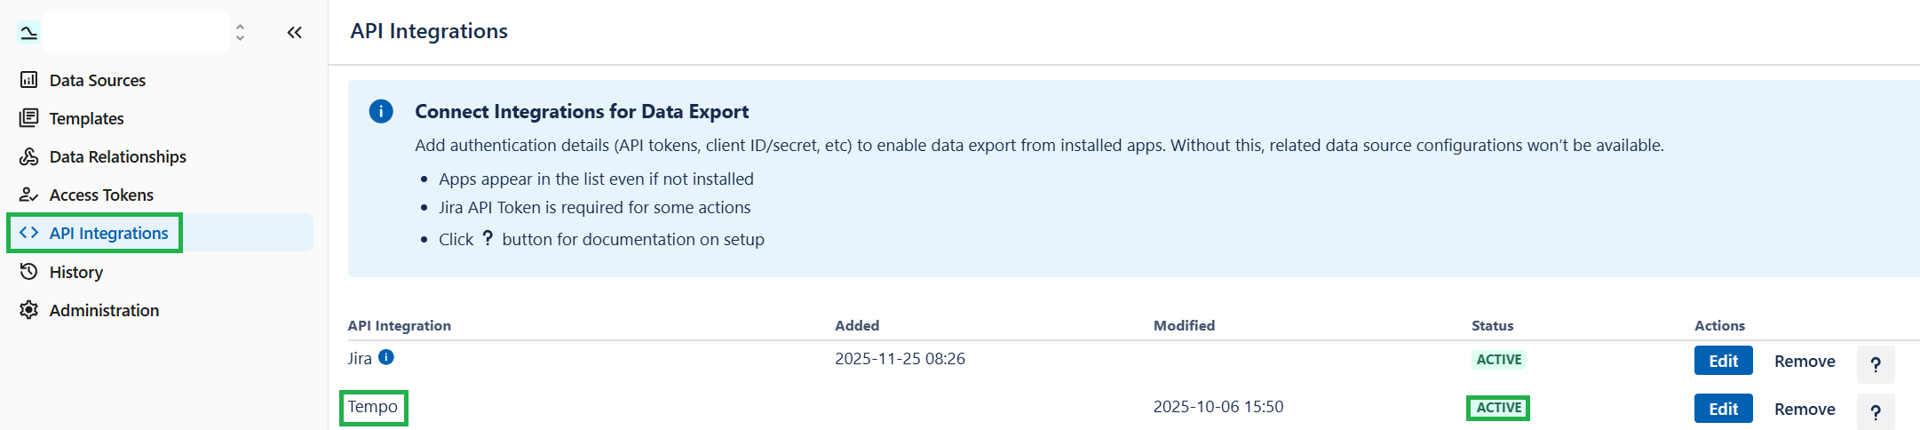Remove the Tempo integration
1920x430 pixels.
(1804, 409)
